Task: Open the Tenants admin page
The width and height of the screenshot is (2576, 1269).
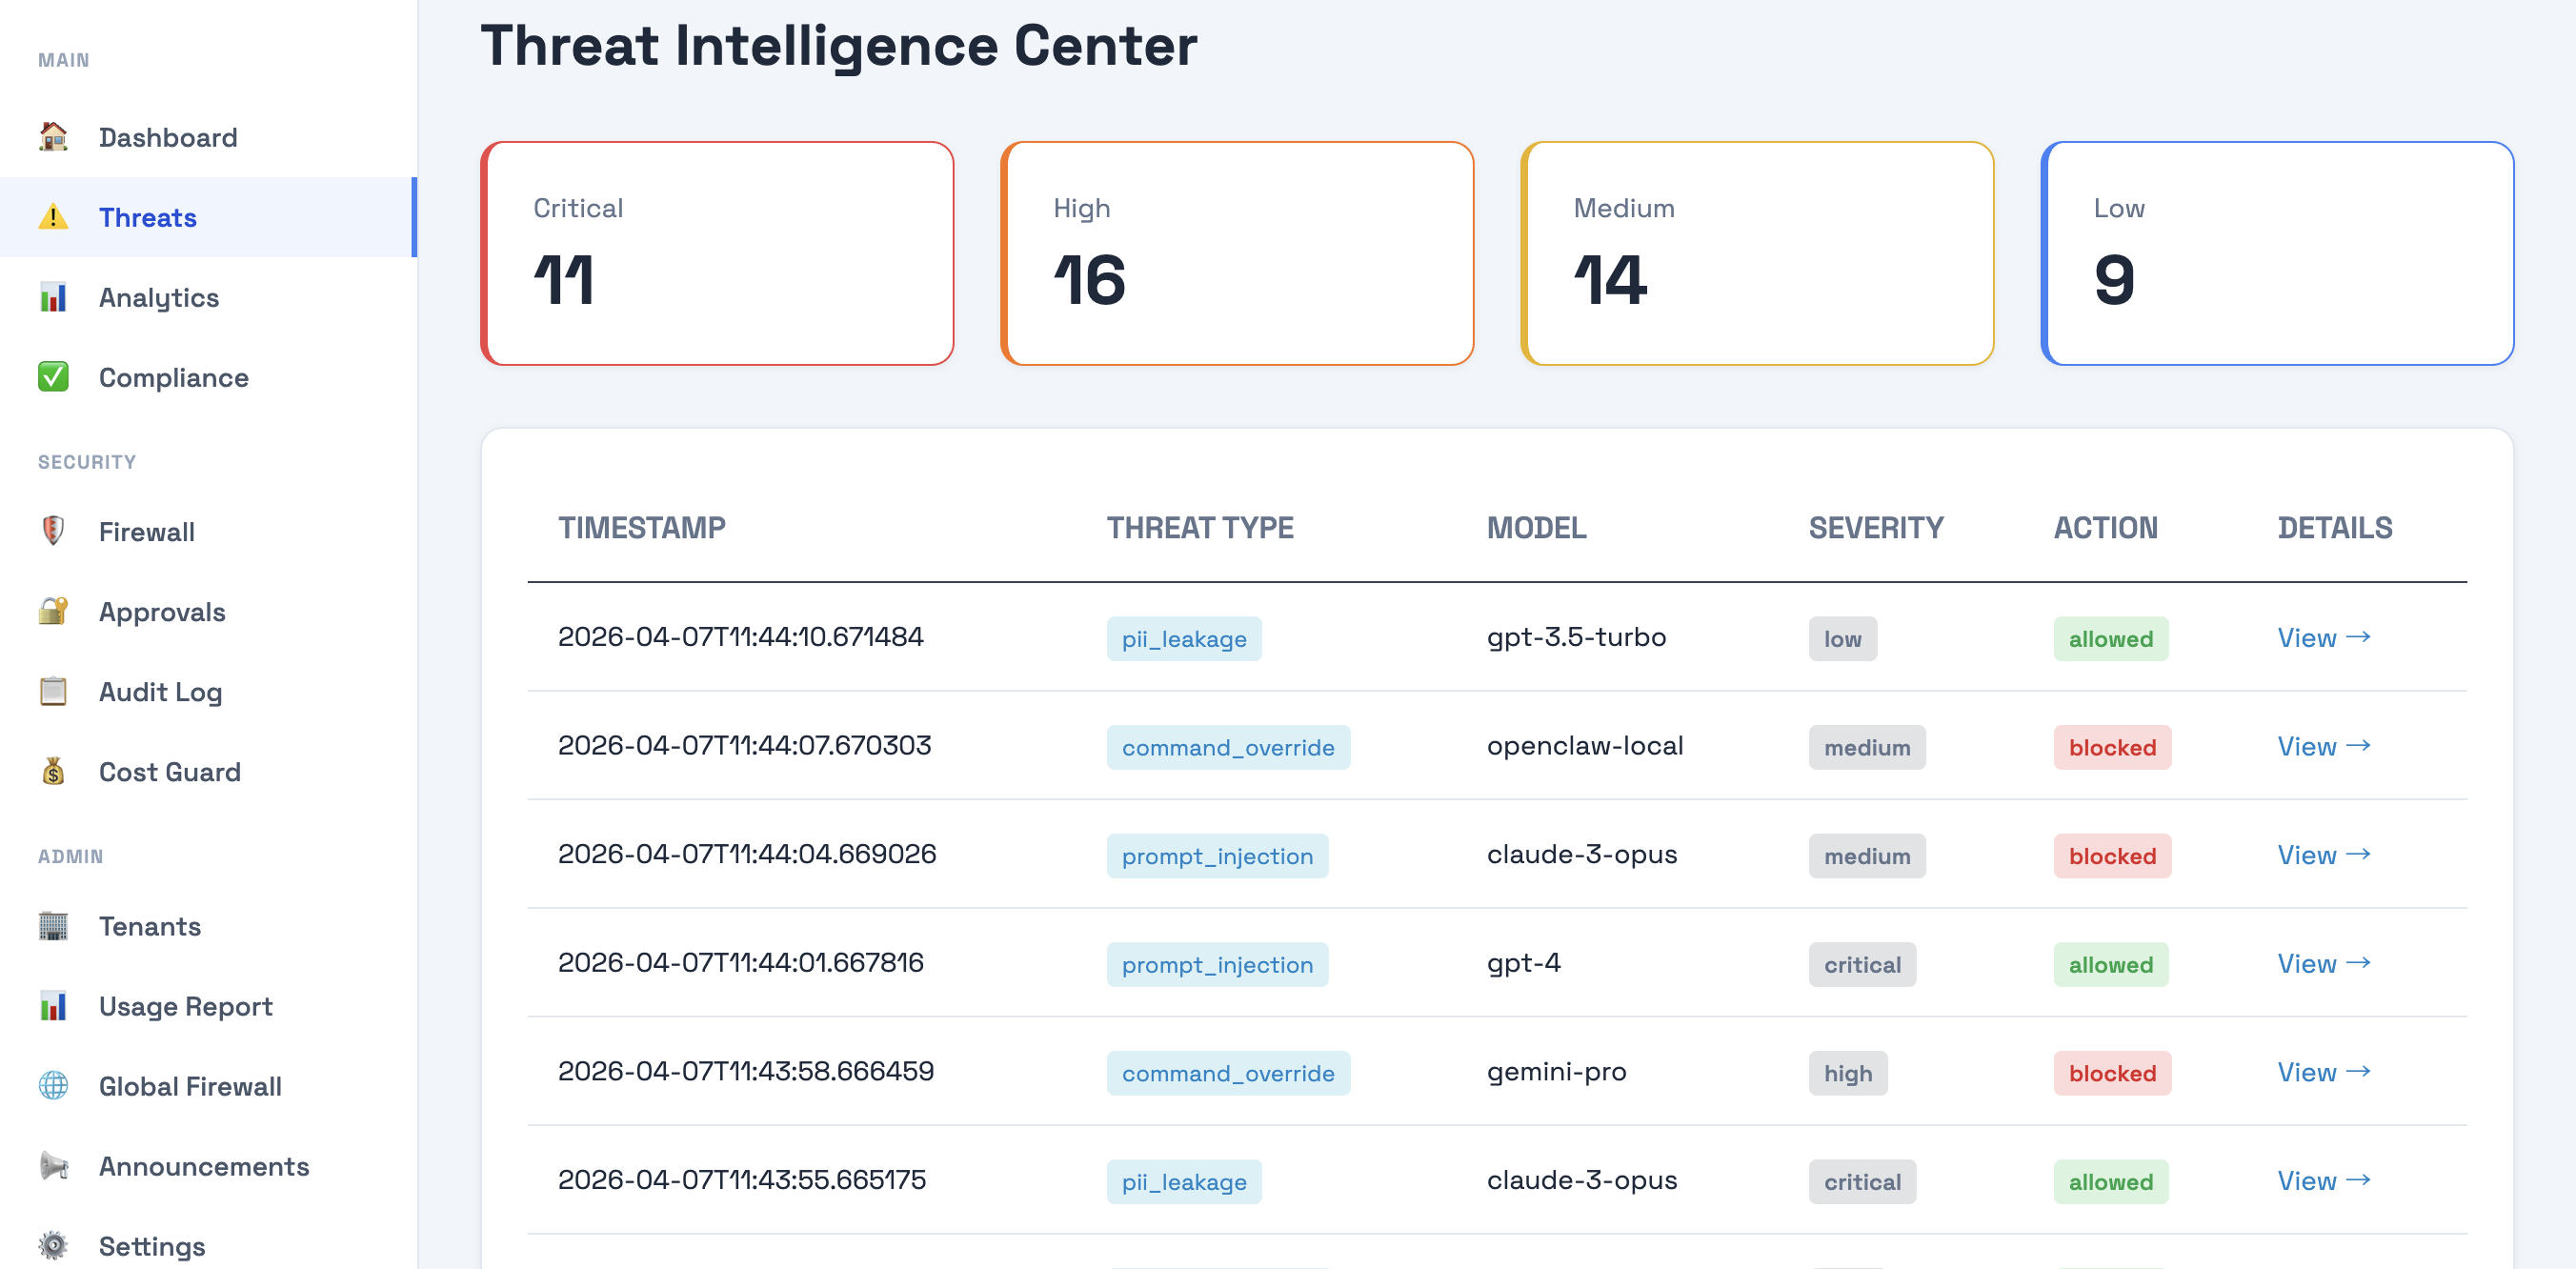Action: pos(150,926)
